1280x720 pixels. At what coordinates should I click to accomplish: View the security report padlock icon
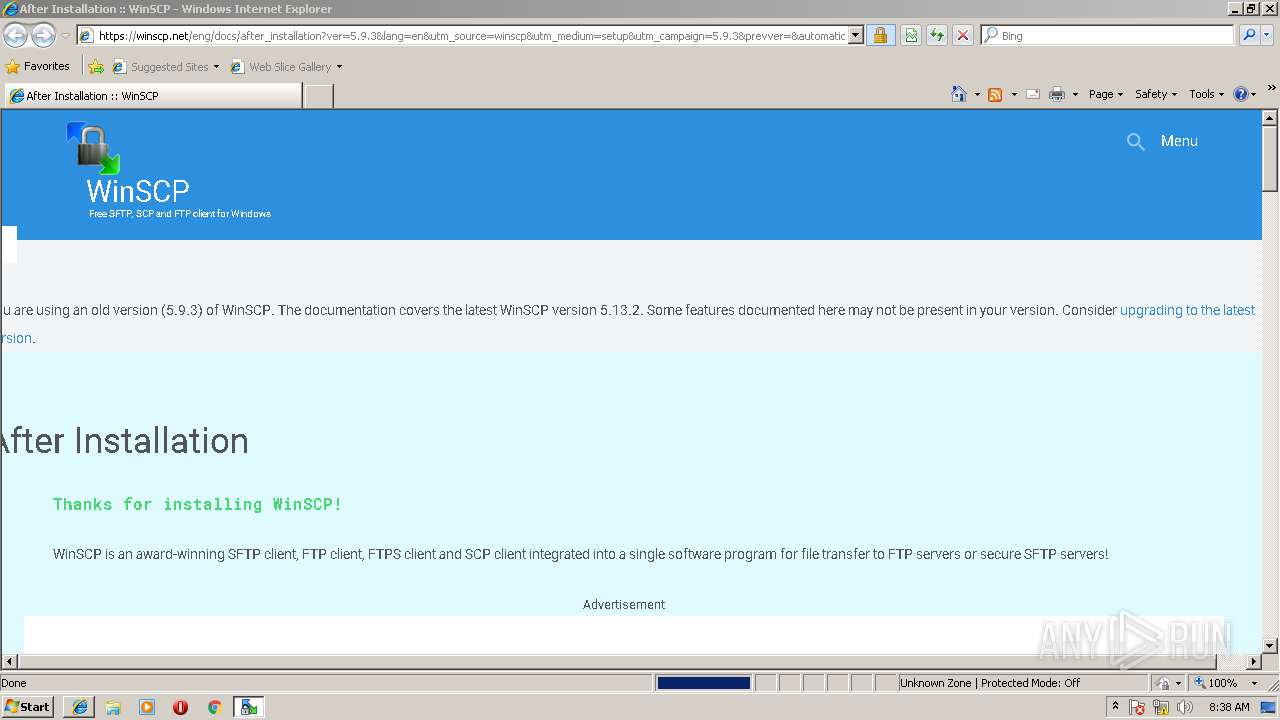880,36
